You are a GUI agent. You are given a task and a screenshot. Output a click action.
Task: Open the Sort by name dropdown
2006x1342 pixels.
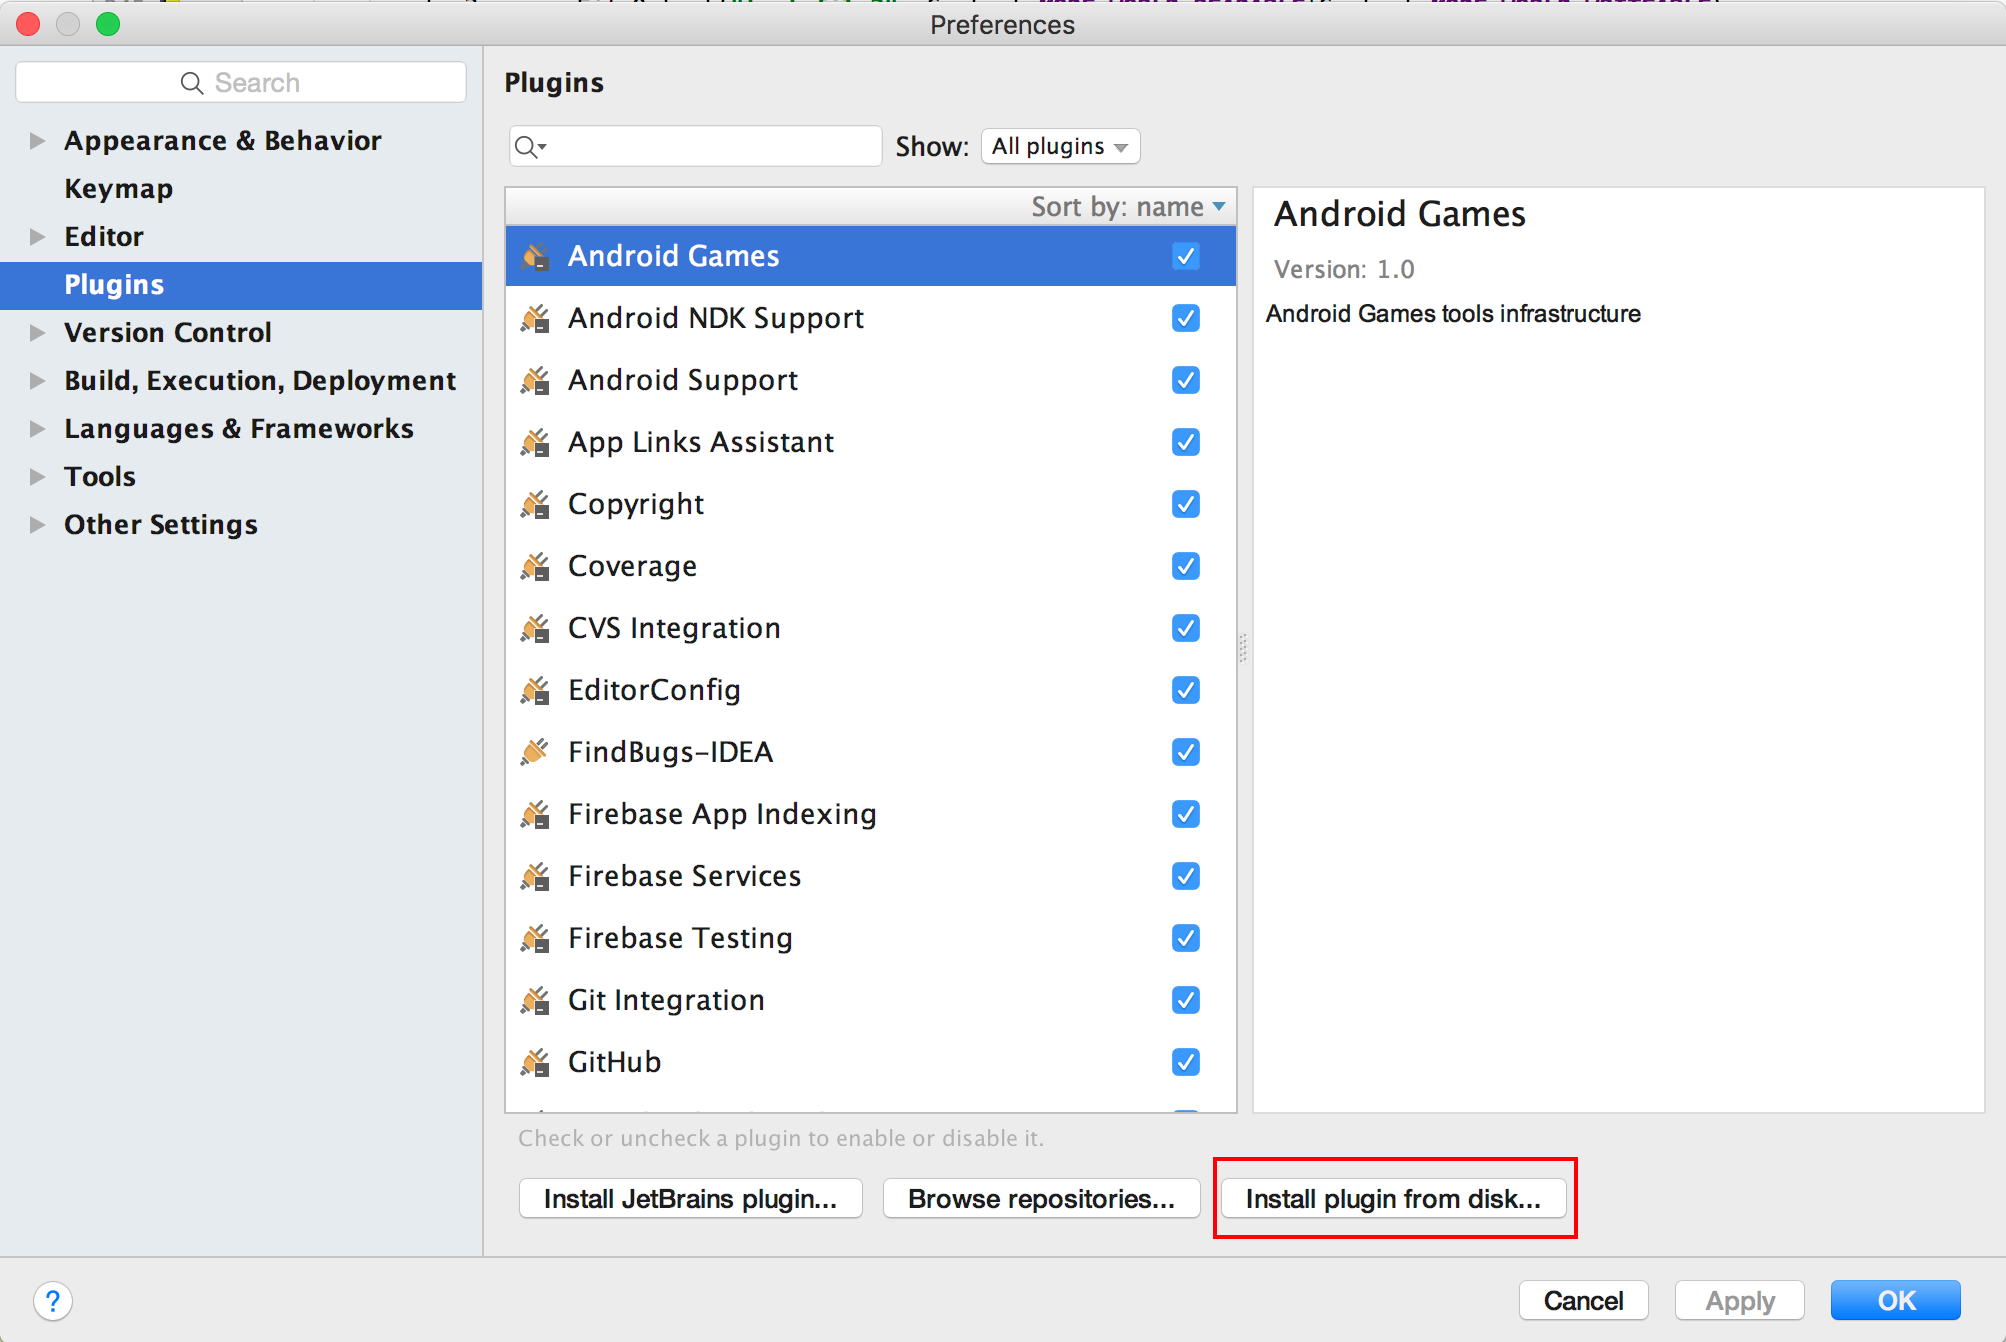pyautogui.click(x=1128, y=207)
